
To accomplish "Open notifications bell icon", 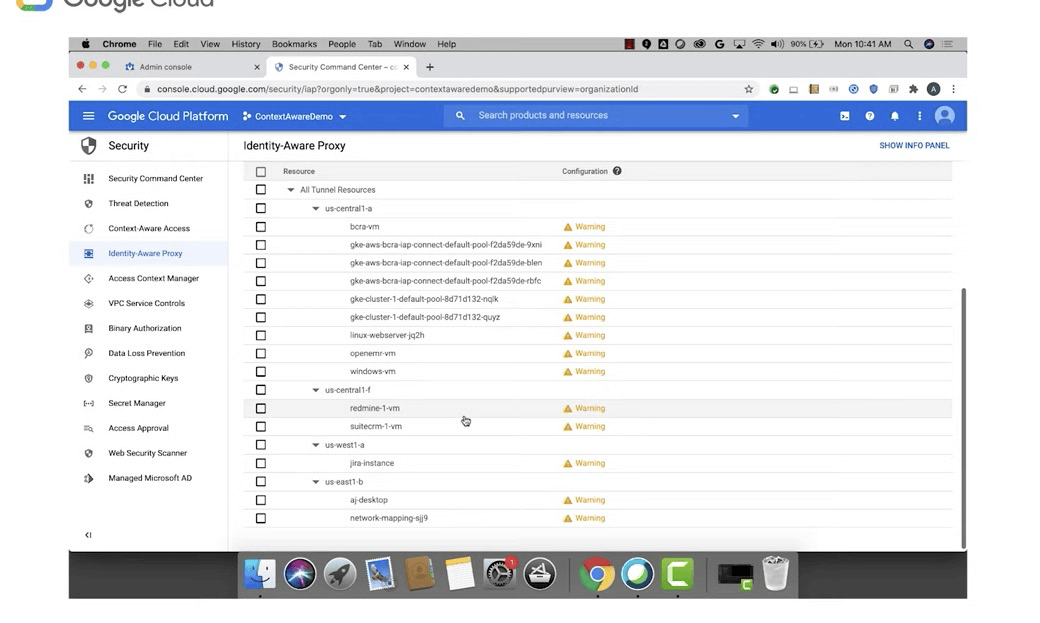I will 895,116.
